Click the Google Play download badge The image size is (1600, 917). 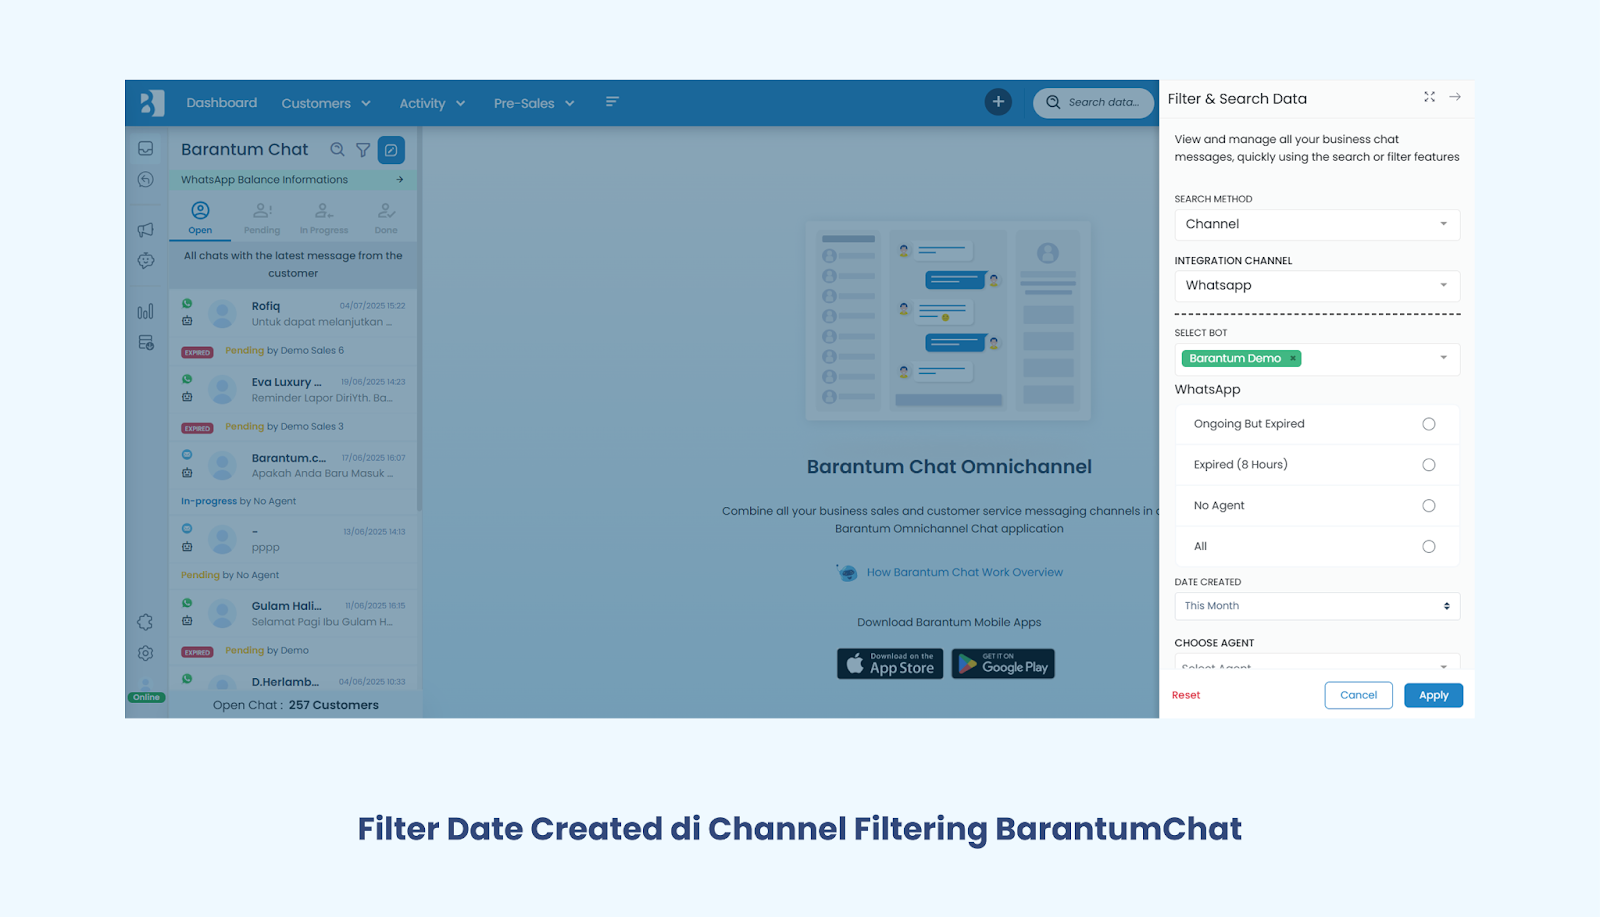click(x=1003, y=664)
